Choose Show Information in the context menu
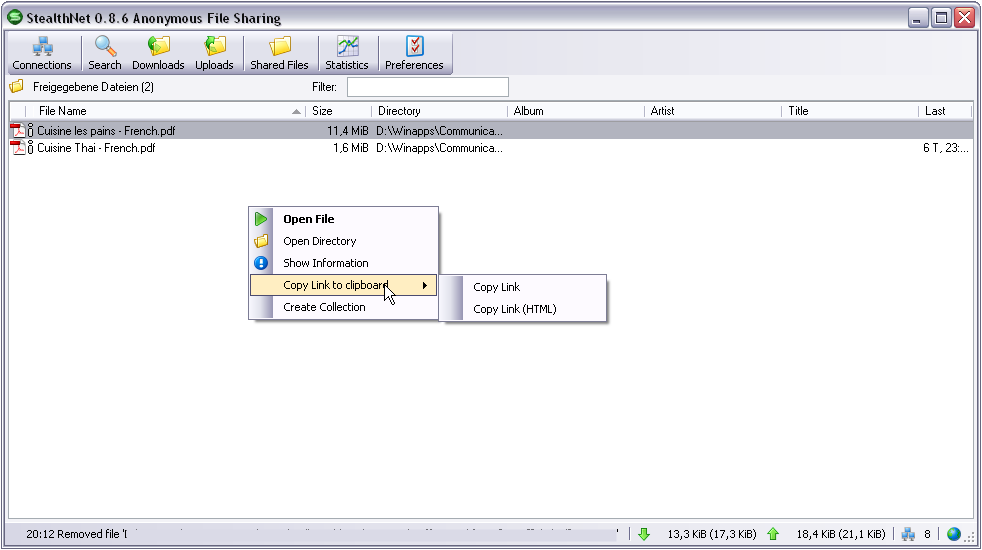Image resolution: width=982 pixels, height=550 pixels. (x=343, y=263)
